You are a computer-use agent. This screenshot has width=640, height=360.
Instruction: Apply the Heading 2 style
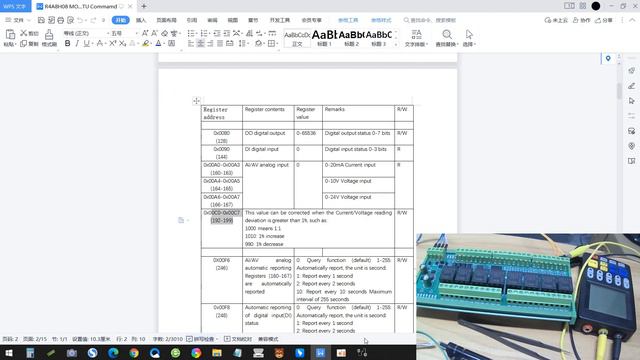pos(351,38)
